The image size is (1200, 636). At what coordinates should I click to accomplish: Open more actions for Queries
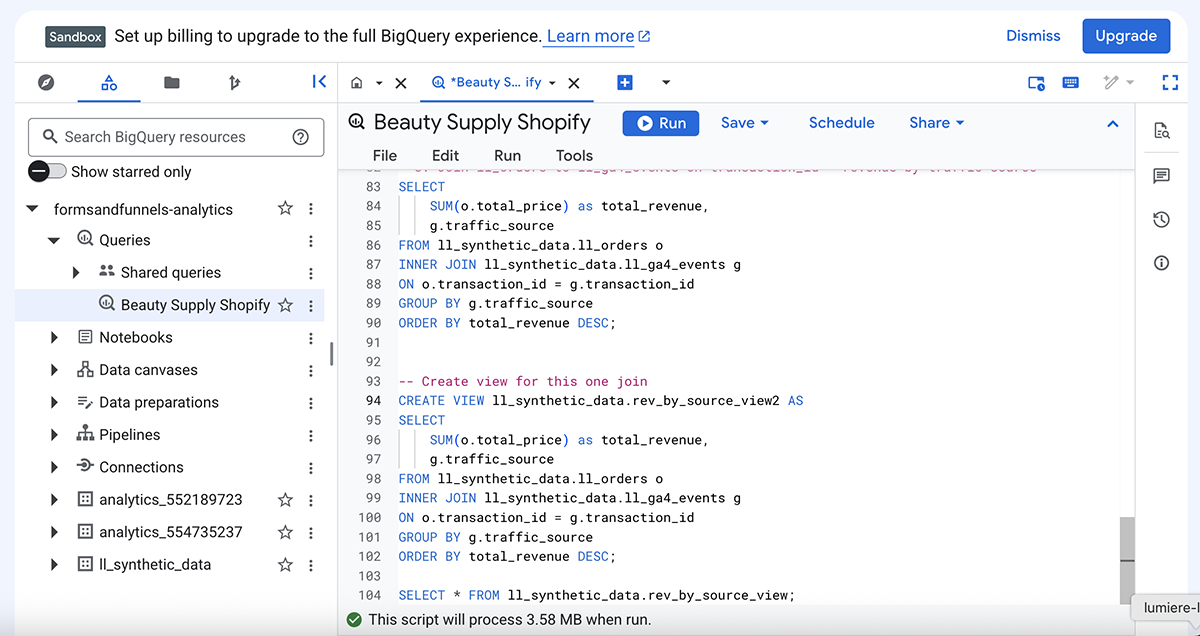[x=311, y=241]
